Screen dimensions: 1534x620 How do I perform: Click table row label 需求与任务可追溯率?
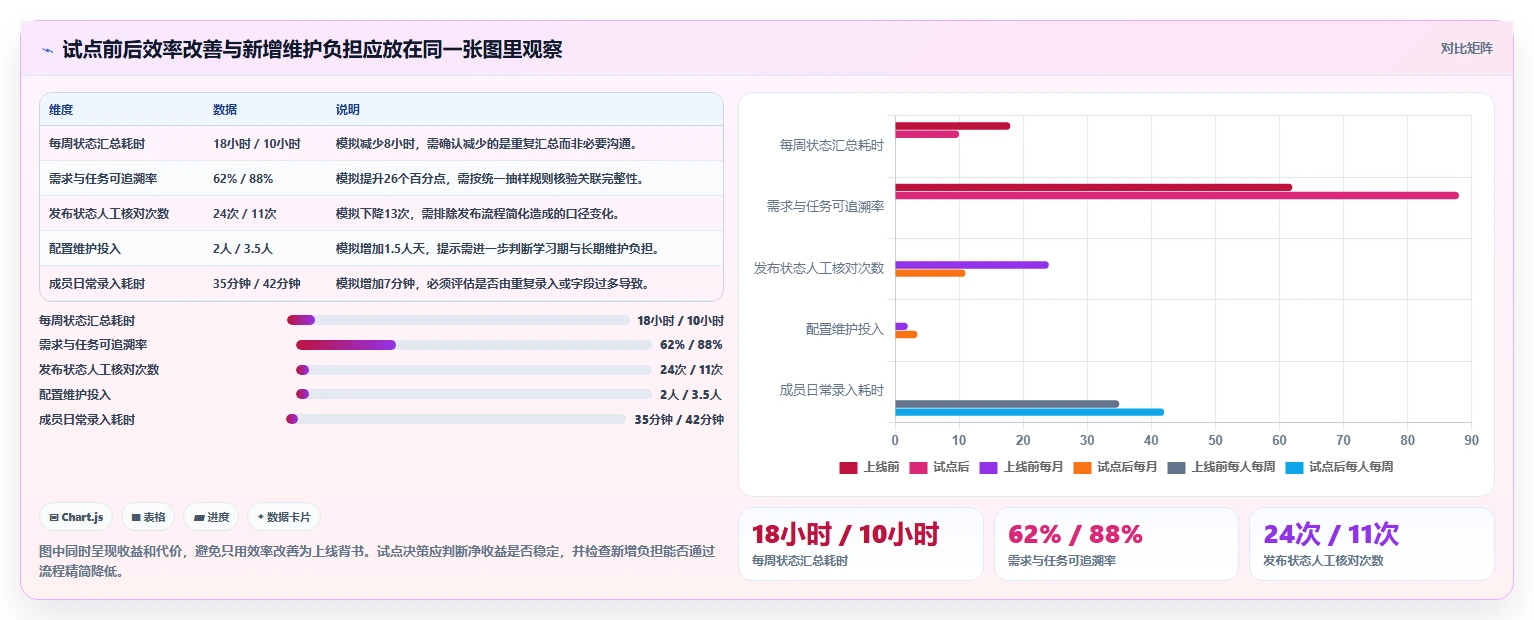[x=103, y=179]
